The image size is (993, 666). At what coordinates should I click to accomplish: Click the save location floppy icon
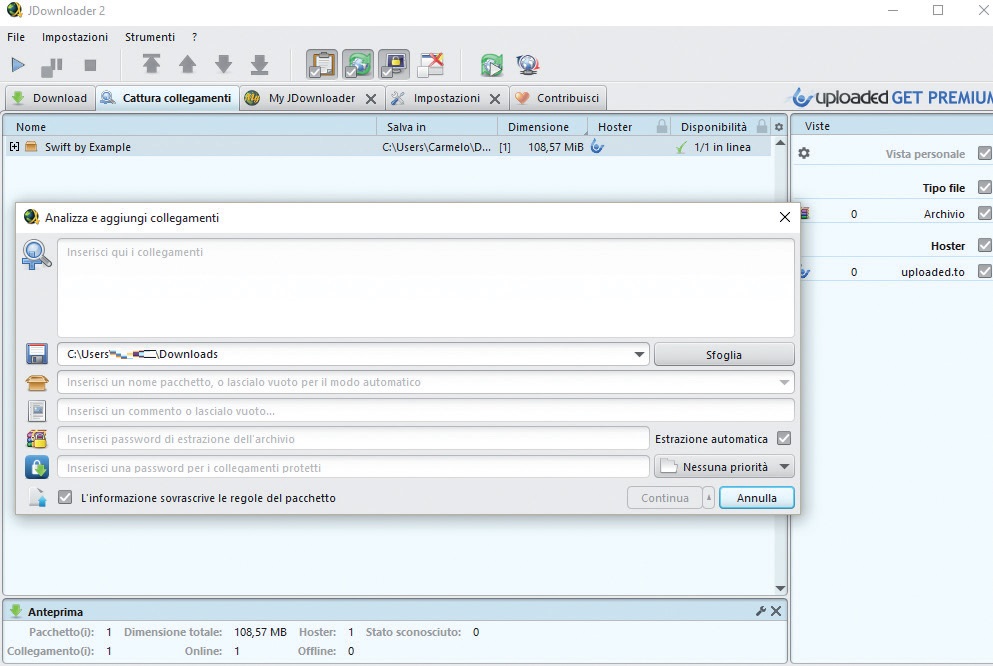[x=37, y=354]
